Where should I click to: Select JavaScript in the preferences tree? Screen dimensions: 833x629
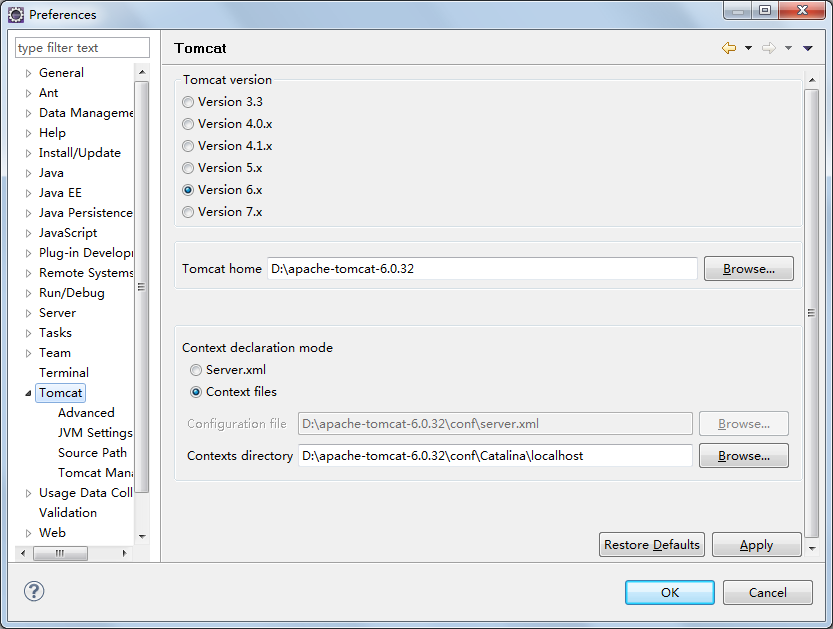click(x=68, y=233)
